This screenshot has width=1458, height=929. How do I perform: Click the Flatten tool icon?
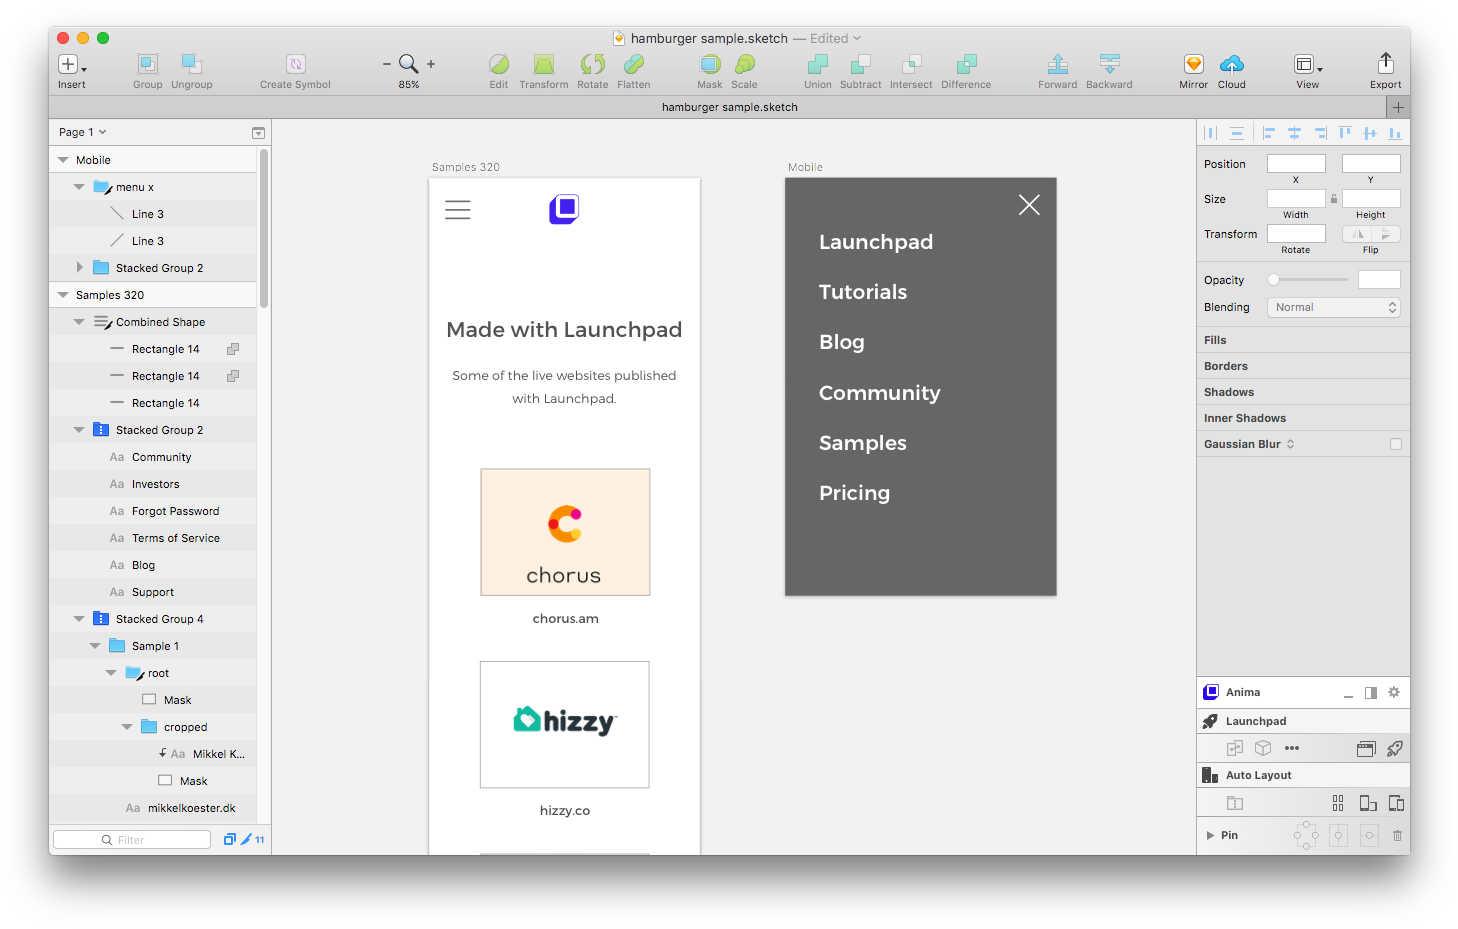[633, 64]
